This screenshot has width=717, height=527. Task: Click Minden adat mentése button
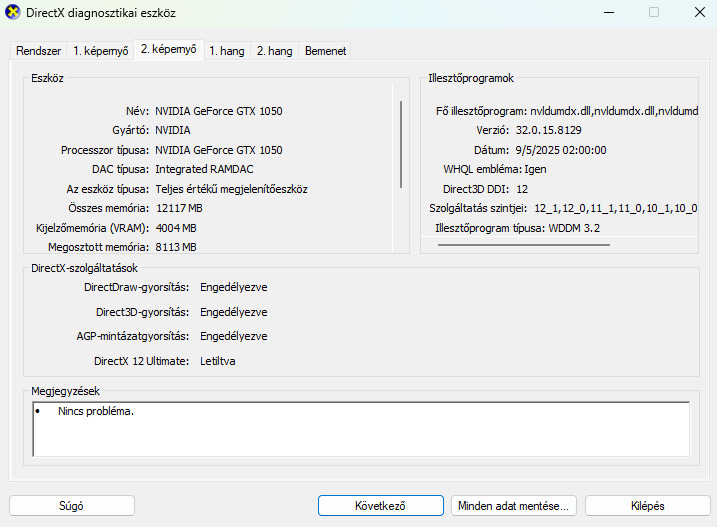pyautogui.click(x=514, y=505)
